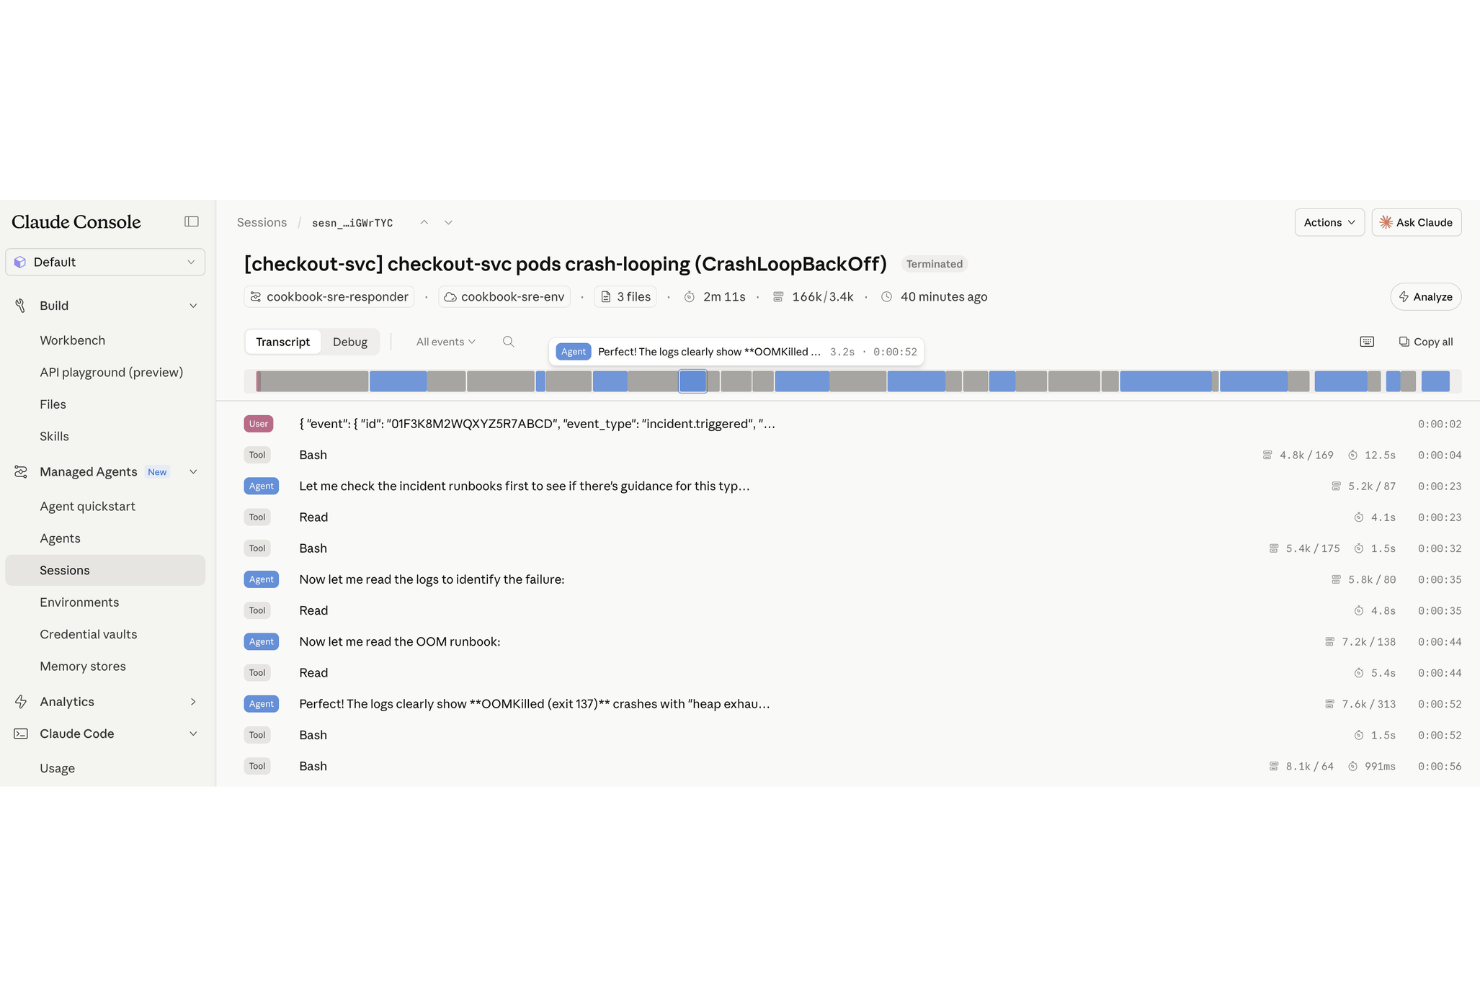This screenshot has width=1480, height=987.
Task: Click the search magnifier icon
Action: [508, 342]
